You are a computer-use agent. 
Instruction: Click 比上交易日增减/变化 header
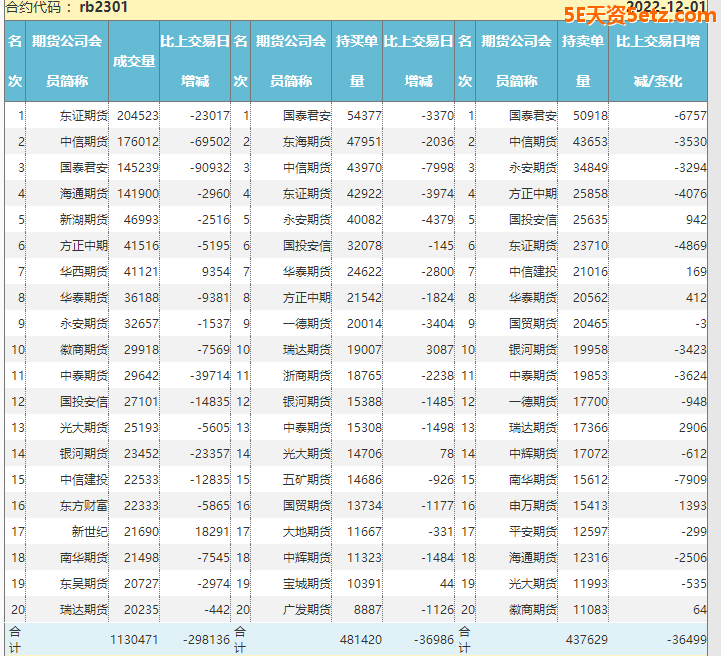click(x=658, y=61)
